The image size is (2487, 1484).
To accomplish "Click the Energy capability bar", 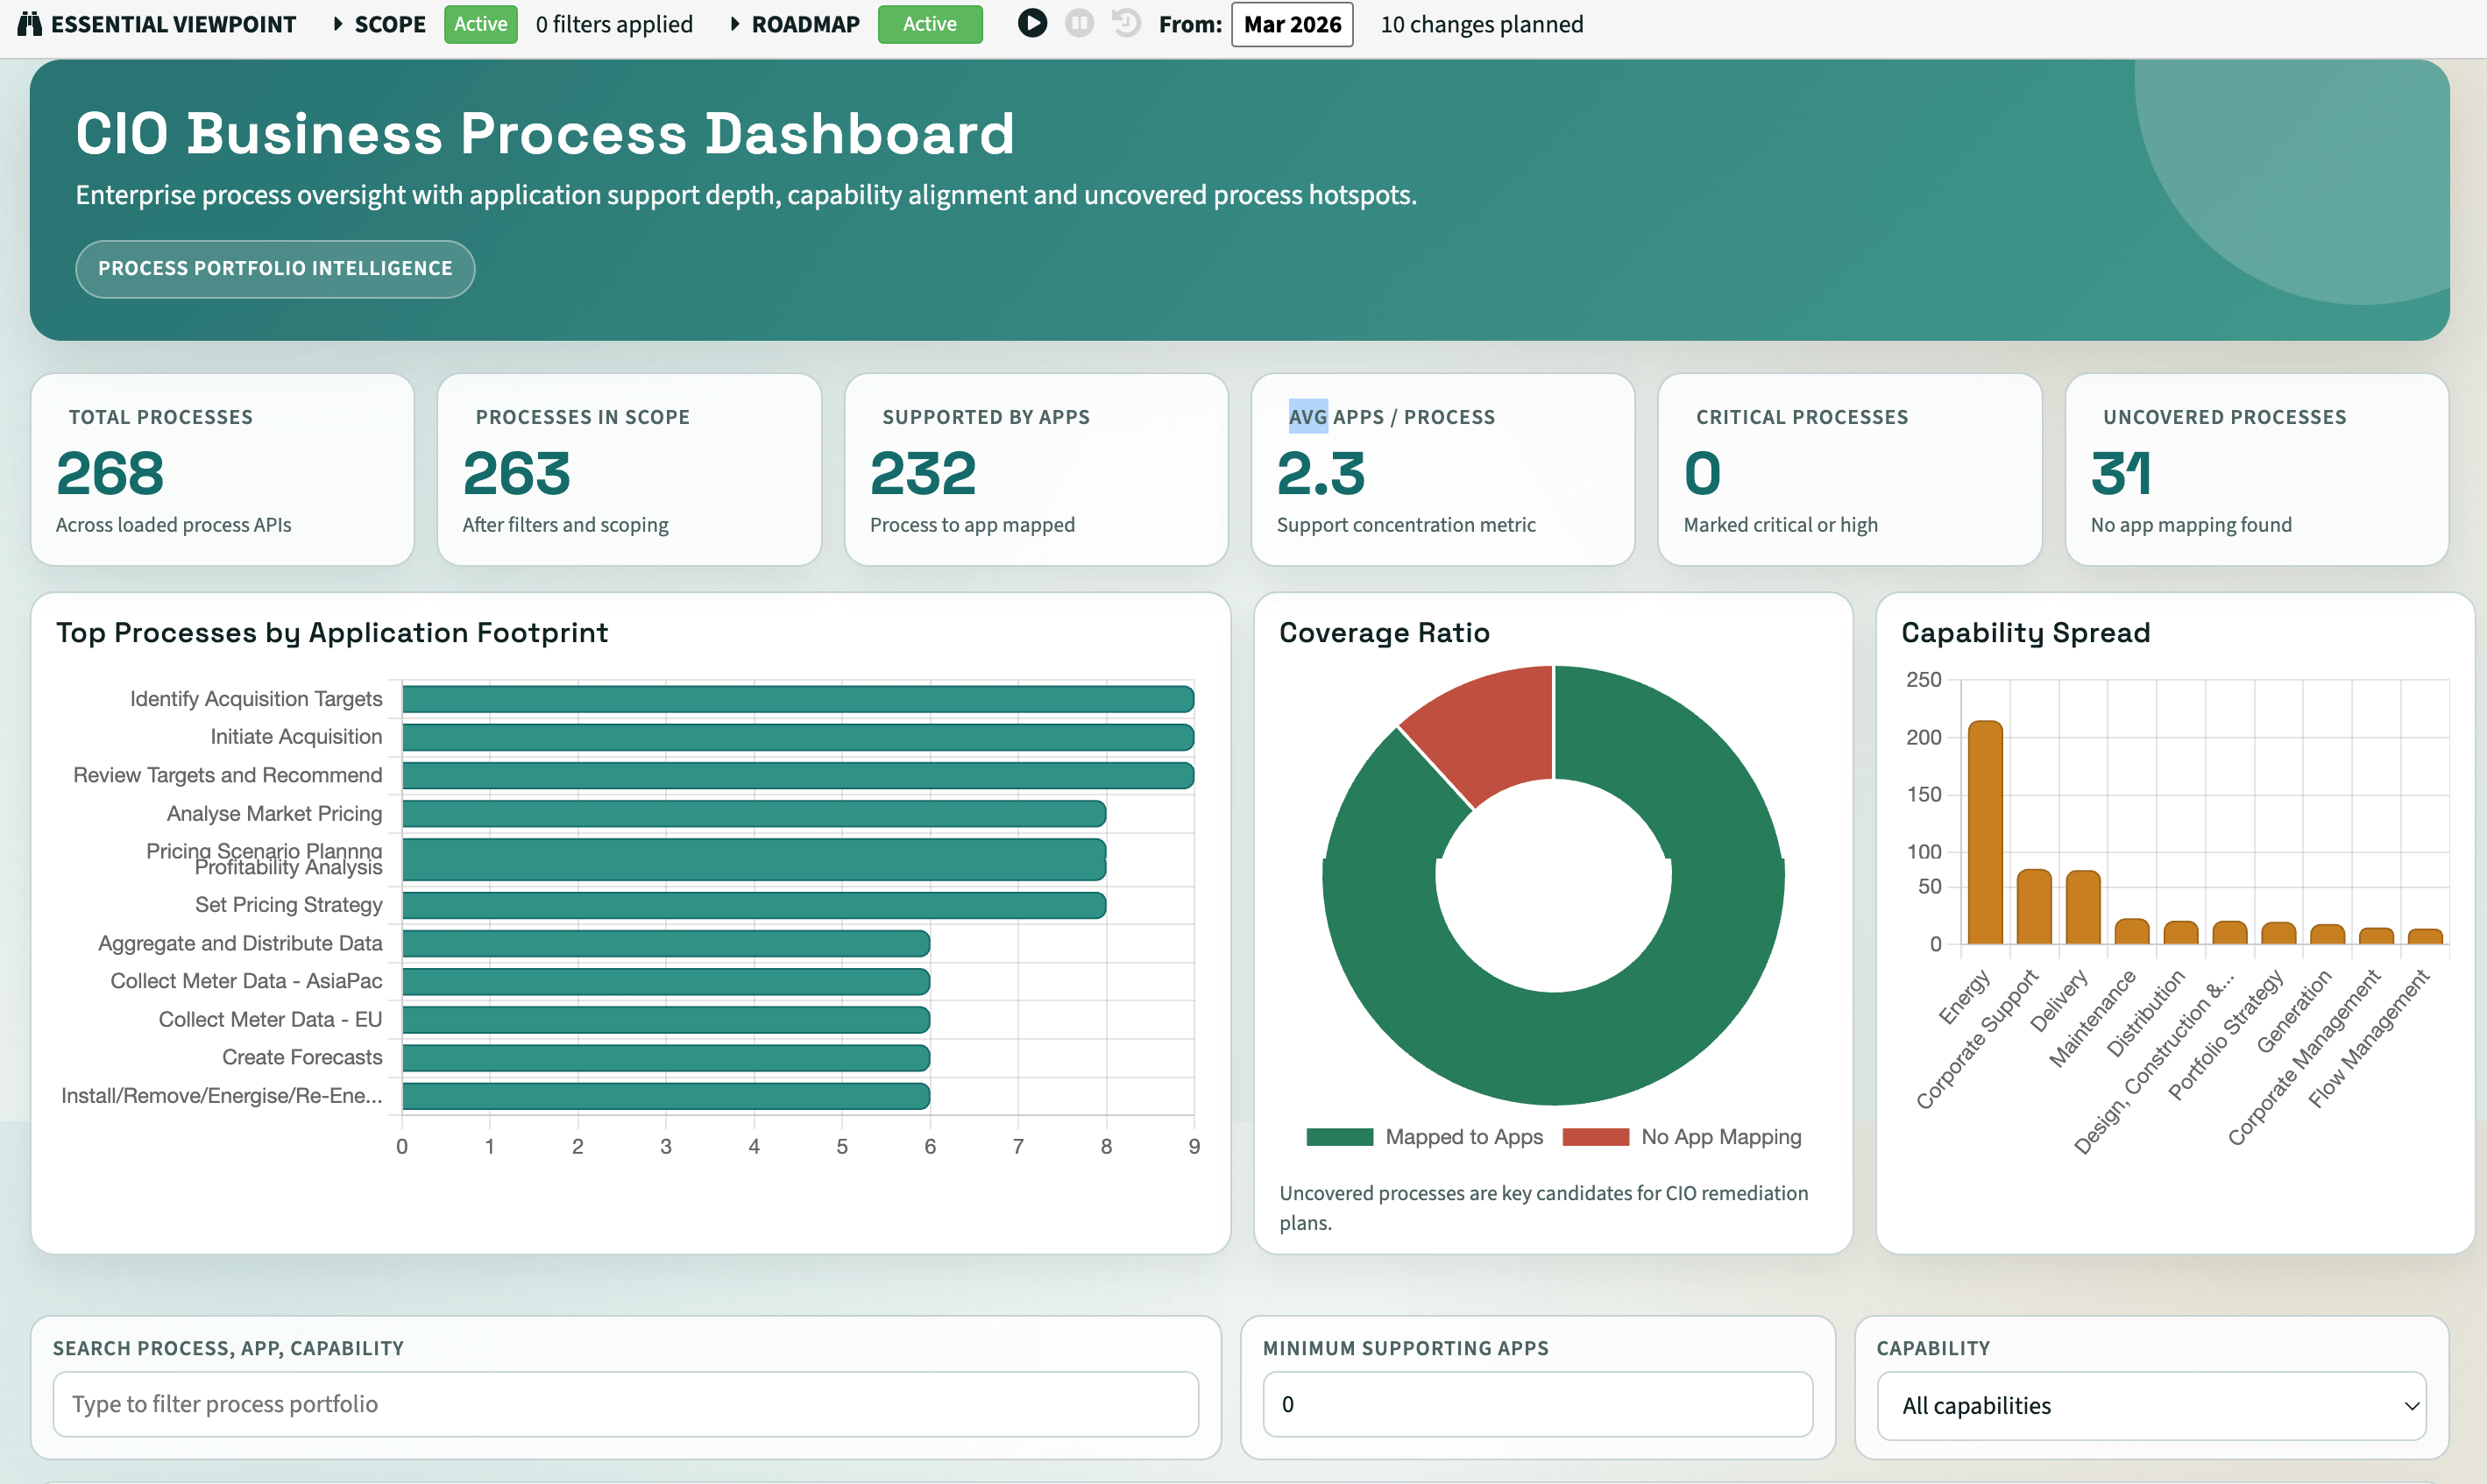I will point(1985,832).
